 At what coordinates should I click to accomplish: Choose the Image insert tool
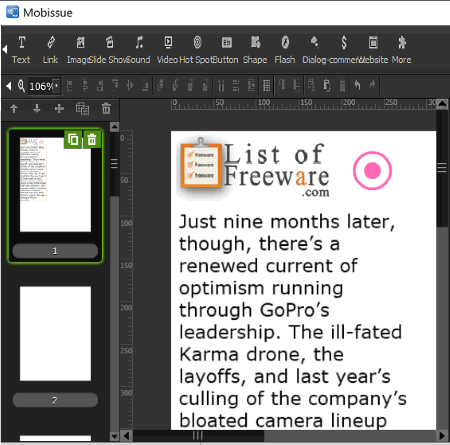tap(80, 50)
